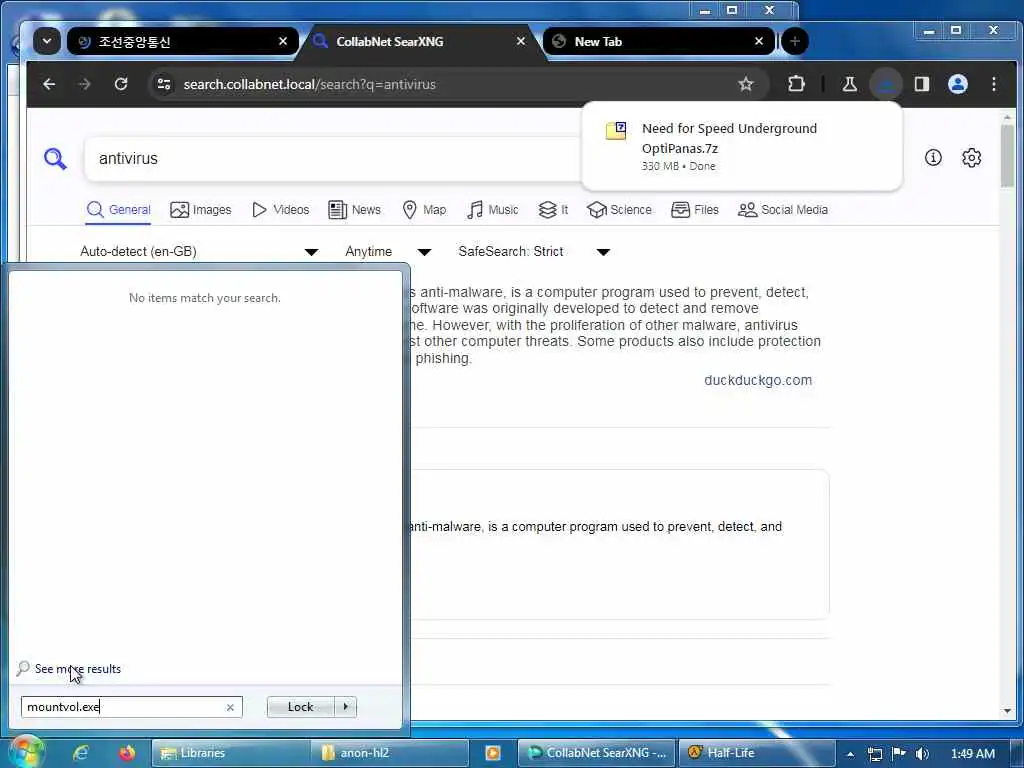The image size is (1024, 768).
Task: Click the browser forward arrow
Action: (x=85, y=84)
